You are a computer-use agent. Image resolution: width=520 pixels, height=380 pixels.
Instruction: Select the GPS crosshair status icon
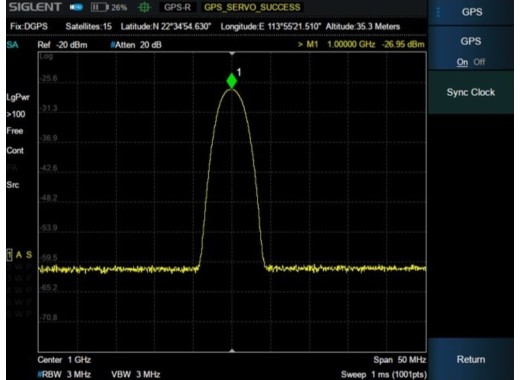point(144,7)
